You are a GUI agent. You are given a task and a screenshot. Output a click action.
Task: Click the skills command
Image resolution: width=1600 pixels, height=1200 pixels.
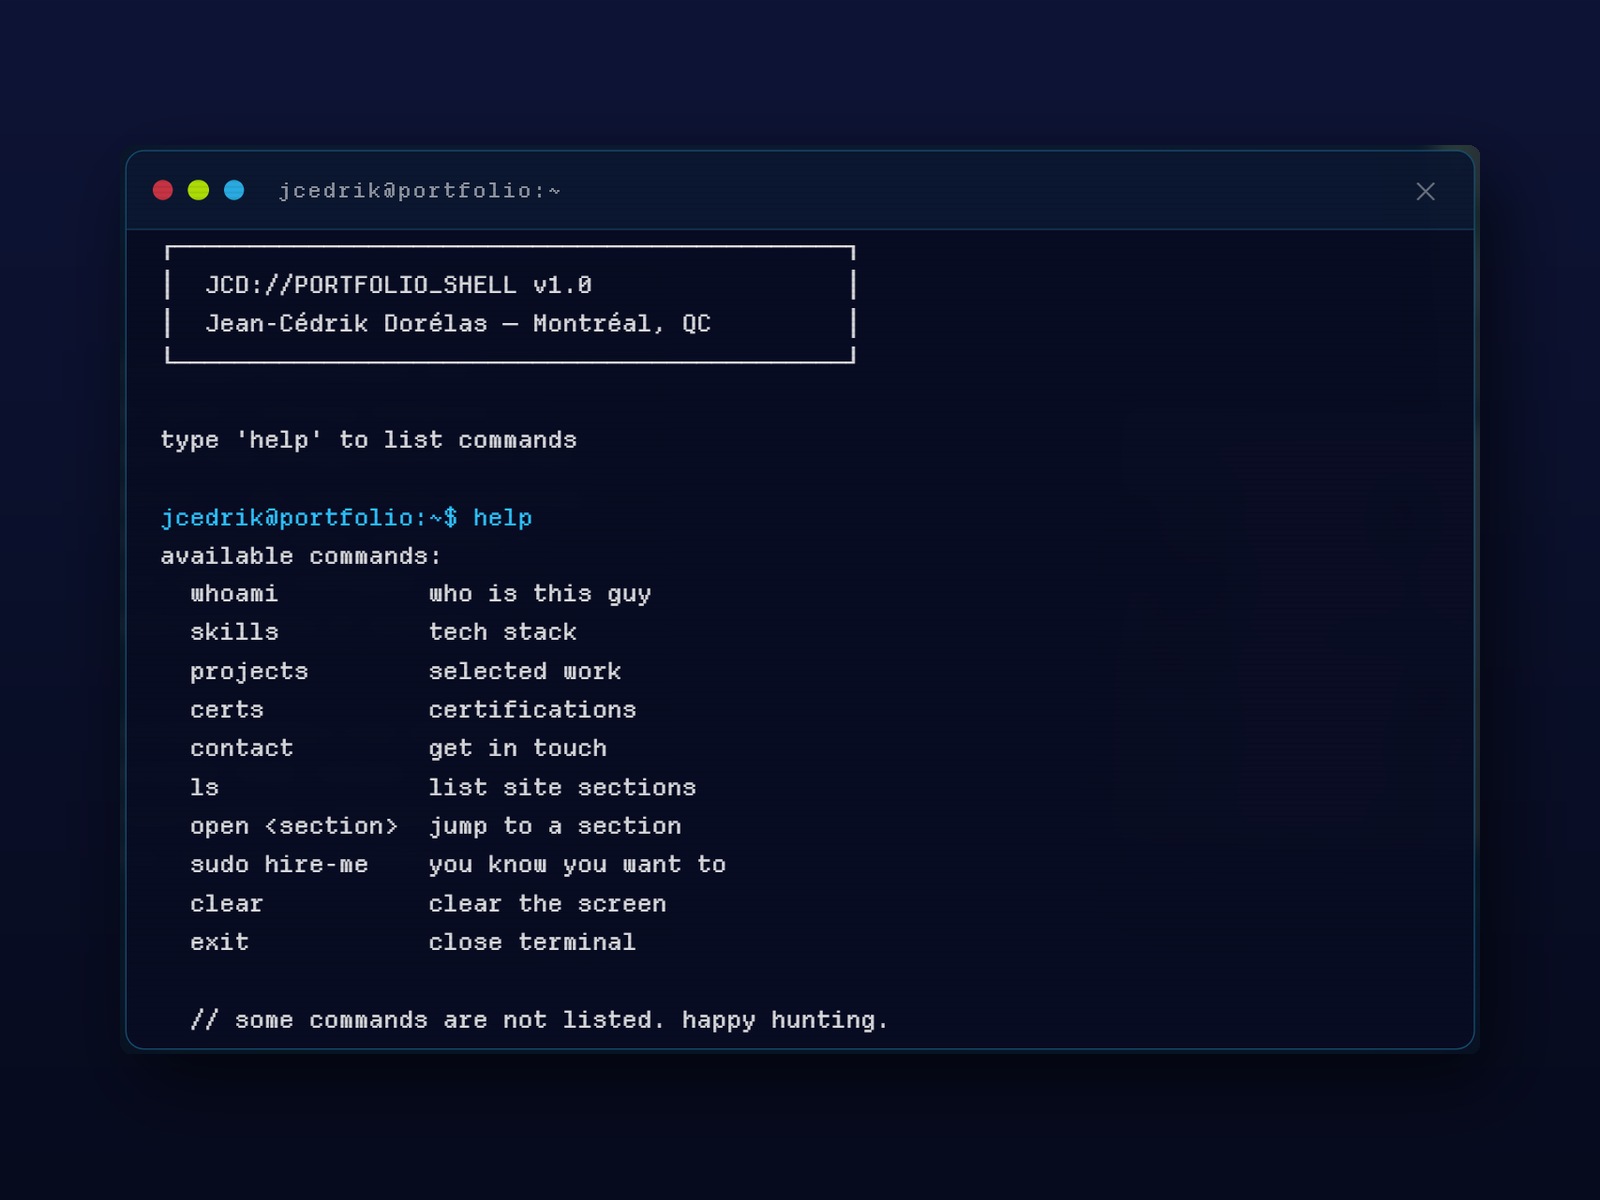pyautogui.click(x=234, y=632)
